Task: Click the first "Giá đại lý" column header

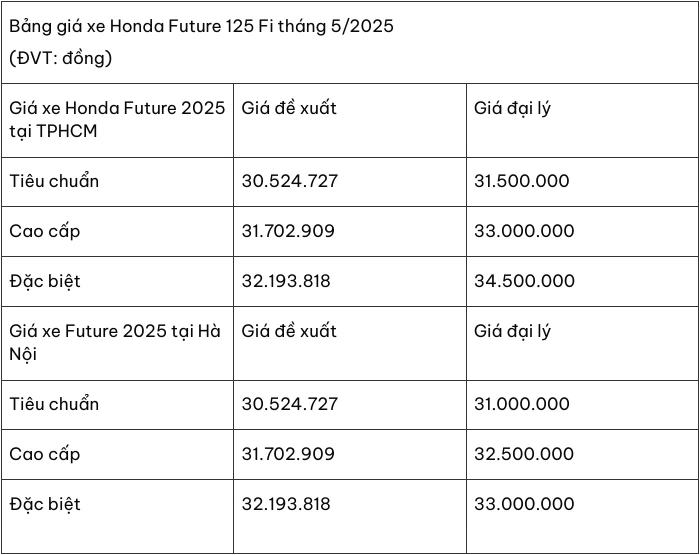Action: tap(512, 108)
